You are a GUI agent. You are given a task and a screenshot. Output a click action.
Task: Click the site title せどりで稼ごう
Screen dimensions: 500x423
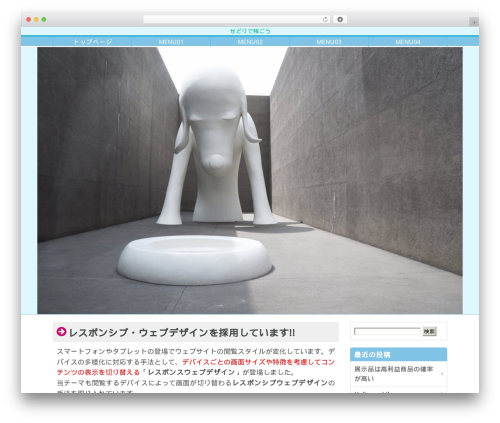pos(250,31)
